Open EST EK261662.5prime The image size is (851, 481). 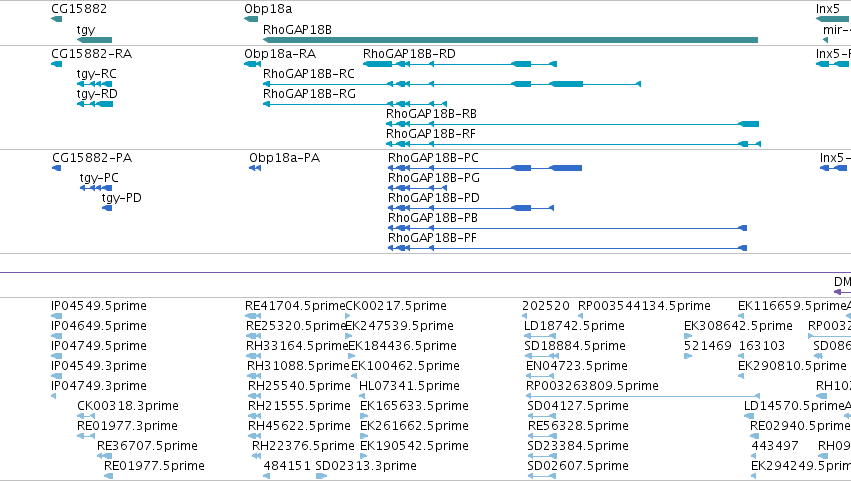[415, 427]
